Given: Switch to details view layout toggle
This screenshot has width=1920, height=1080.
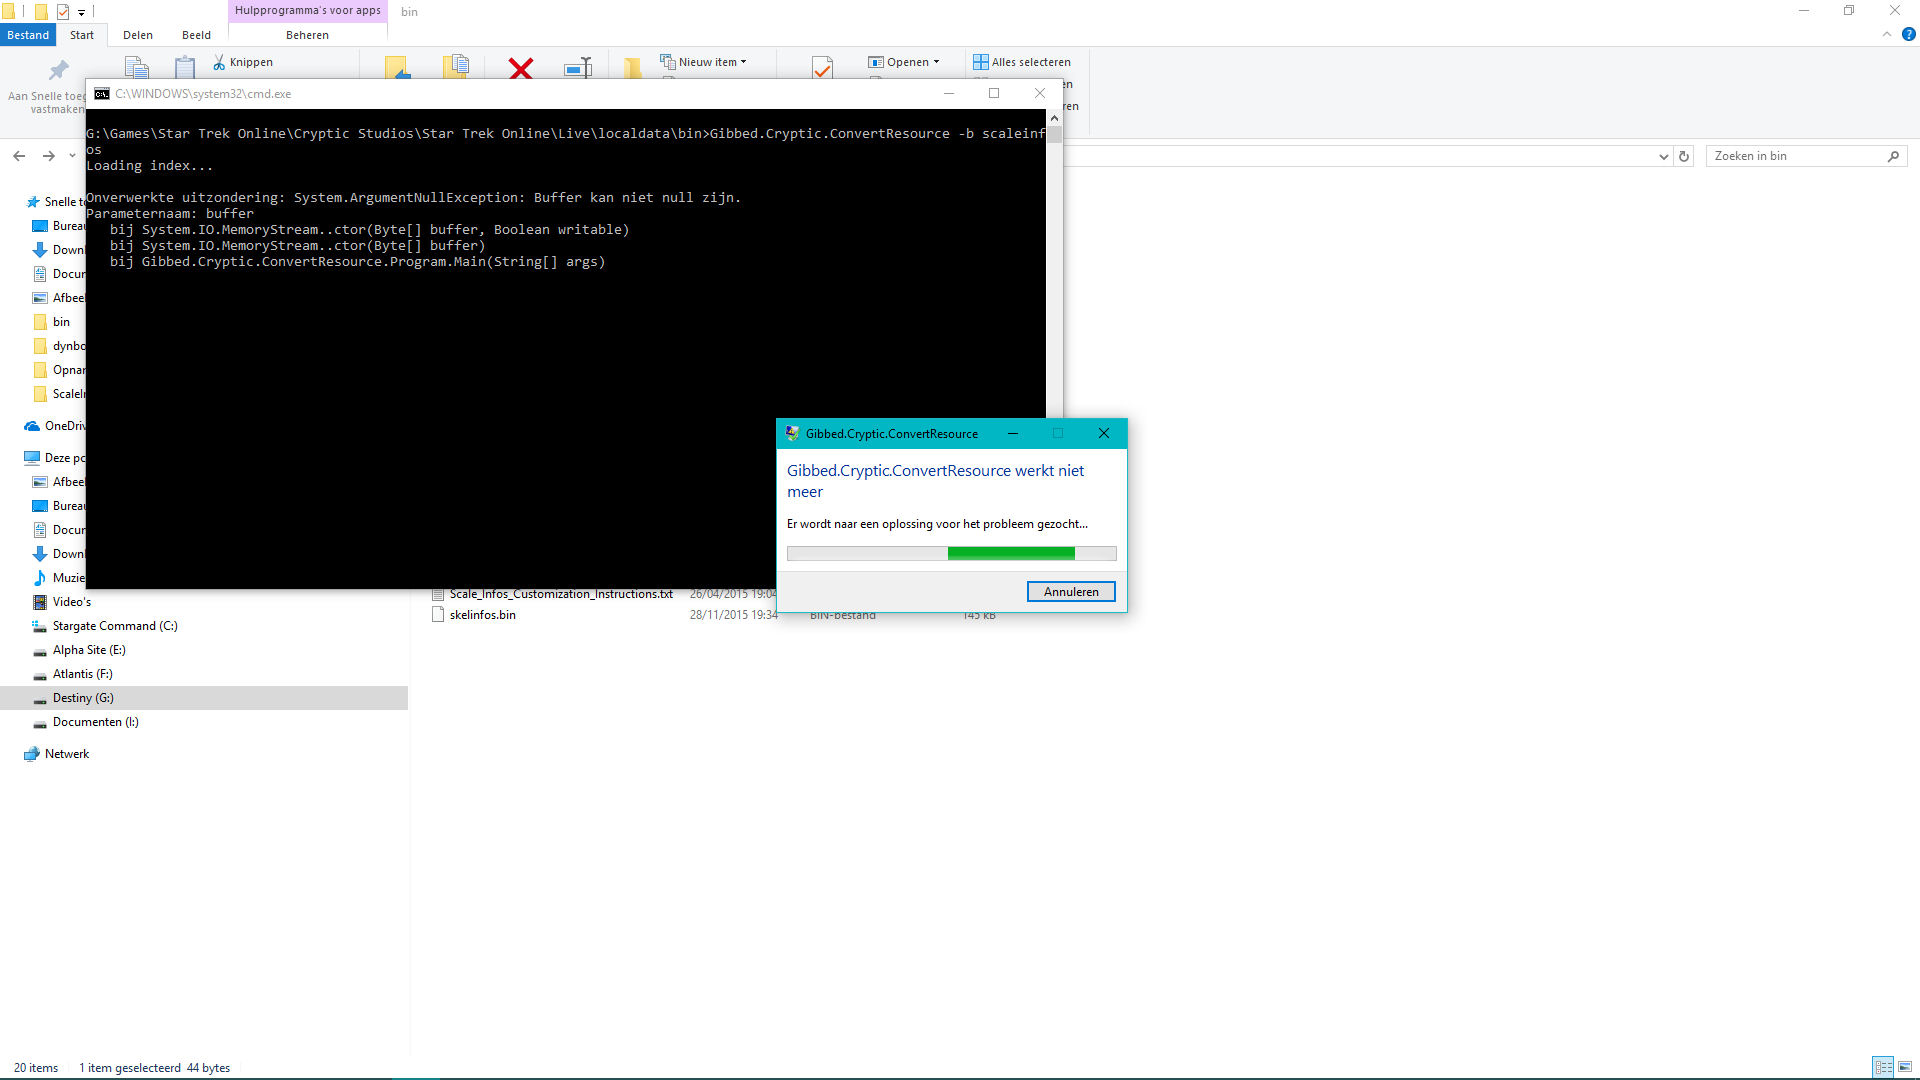Looking at the screenshot, I should click(x=1883, y=1067).
